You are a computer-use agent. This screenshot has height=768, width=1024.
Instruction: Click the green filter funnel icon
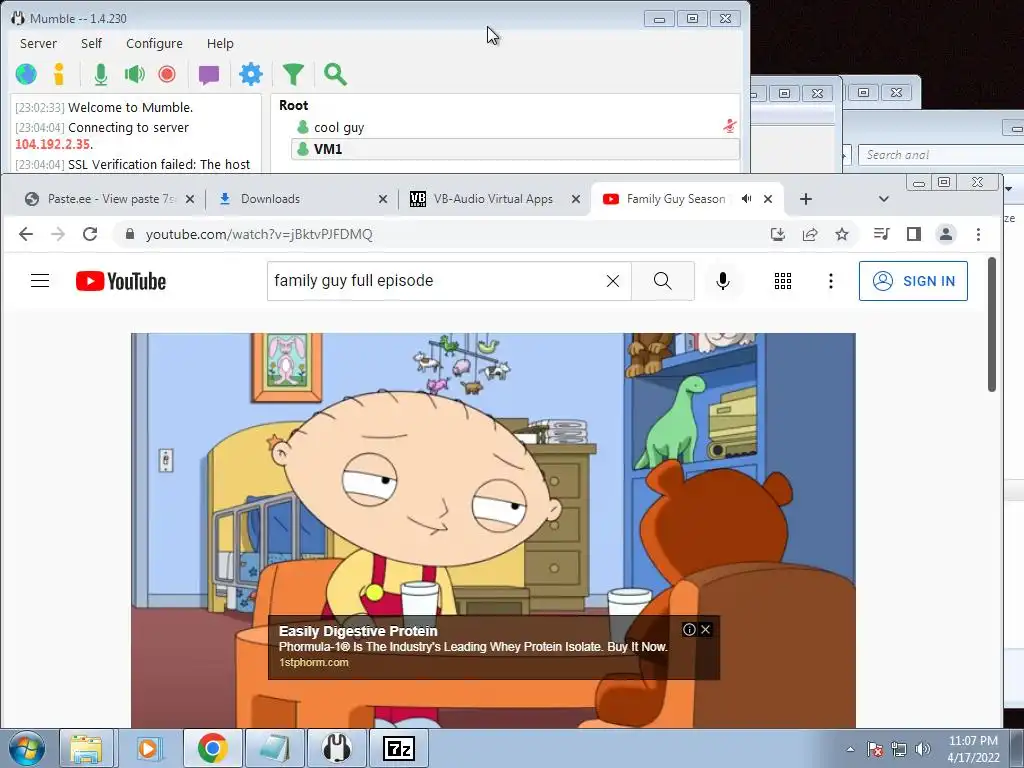[x=293, y=74]
